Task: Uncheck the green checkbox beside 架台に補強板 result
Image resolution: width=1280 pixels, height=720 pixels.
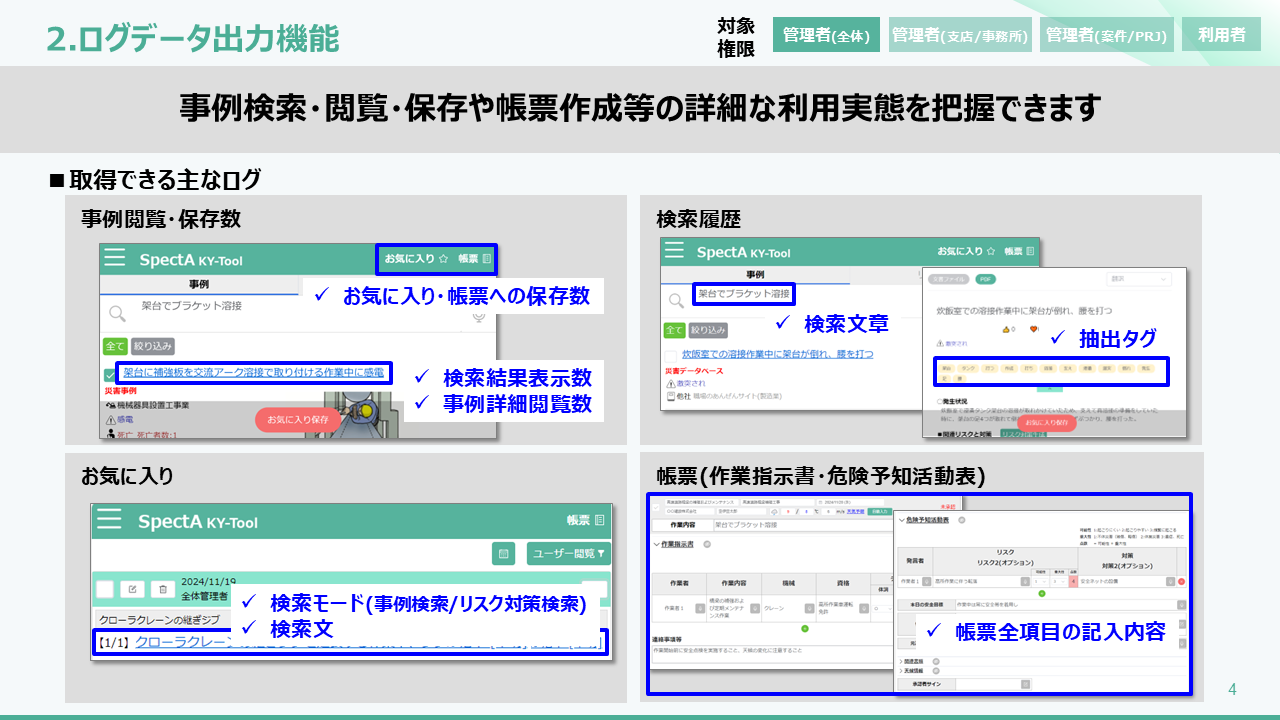Action: [110, 374]
